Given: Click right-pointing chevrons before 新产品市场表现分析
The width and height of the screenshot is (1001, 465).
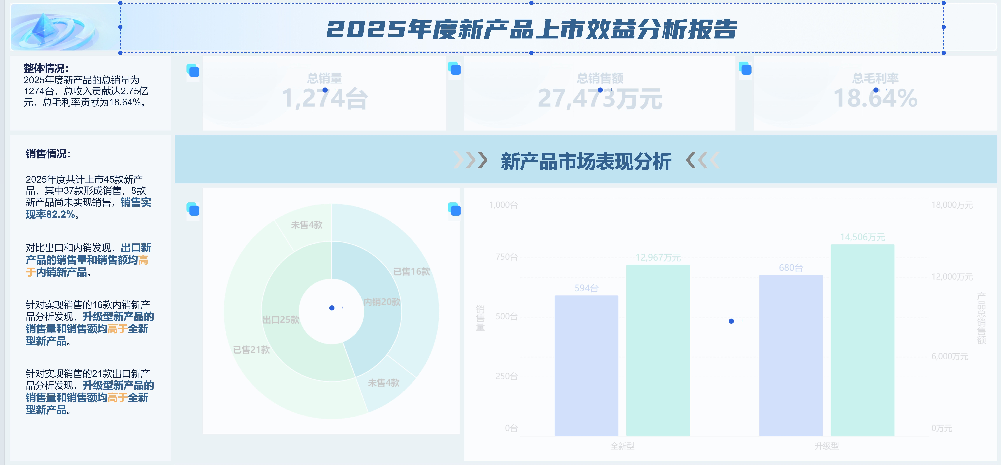Looking at the screenshot, I should [470, 161].
